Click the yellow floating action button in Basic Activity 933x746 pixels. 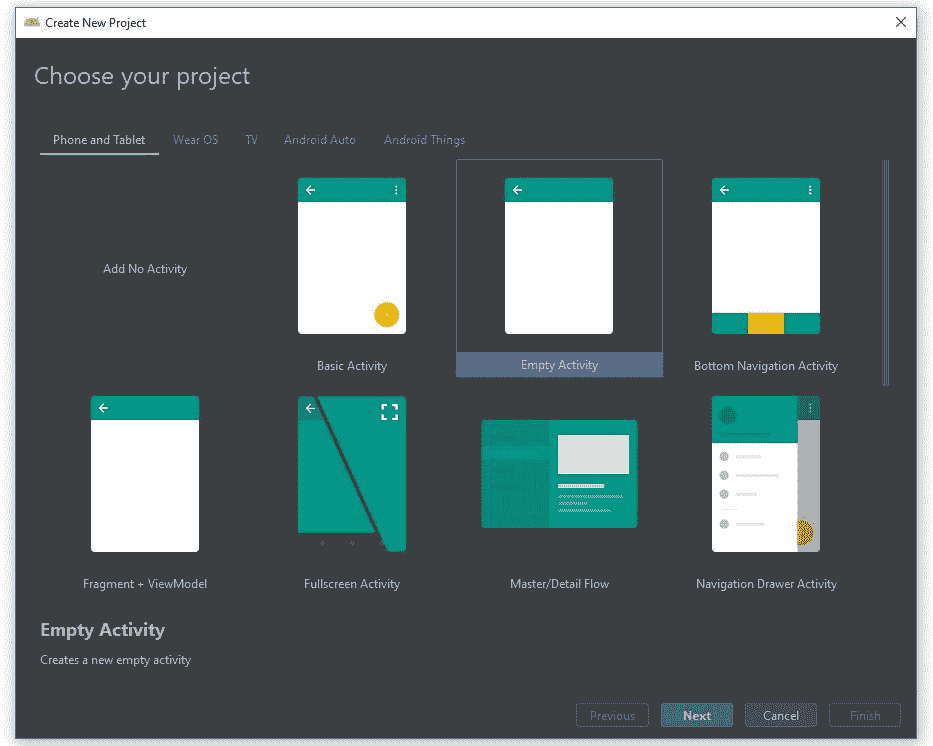(386, 315)
